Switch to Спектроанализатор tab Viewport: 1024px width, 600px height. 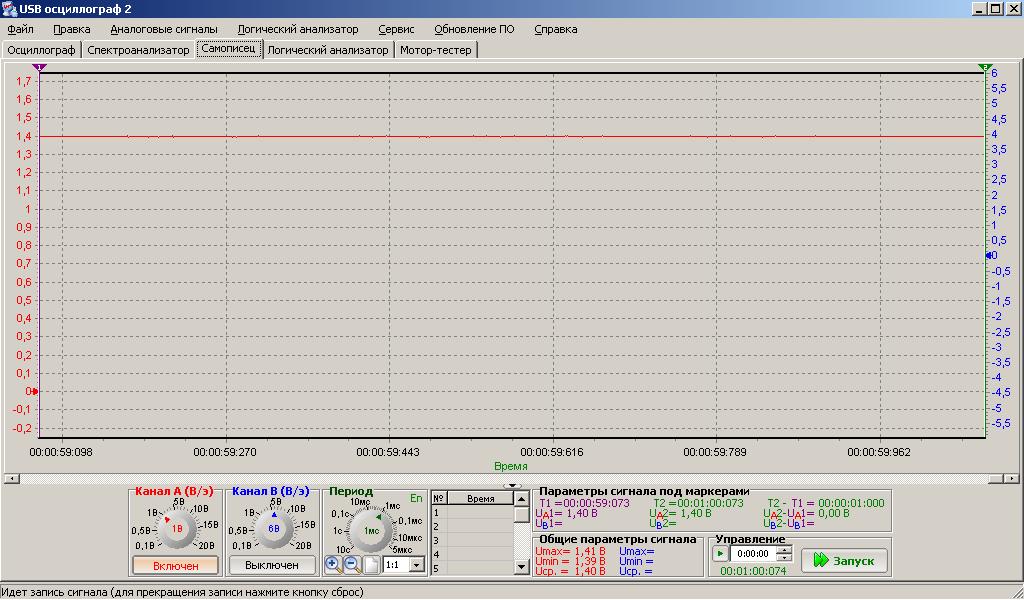coord(138,49)
